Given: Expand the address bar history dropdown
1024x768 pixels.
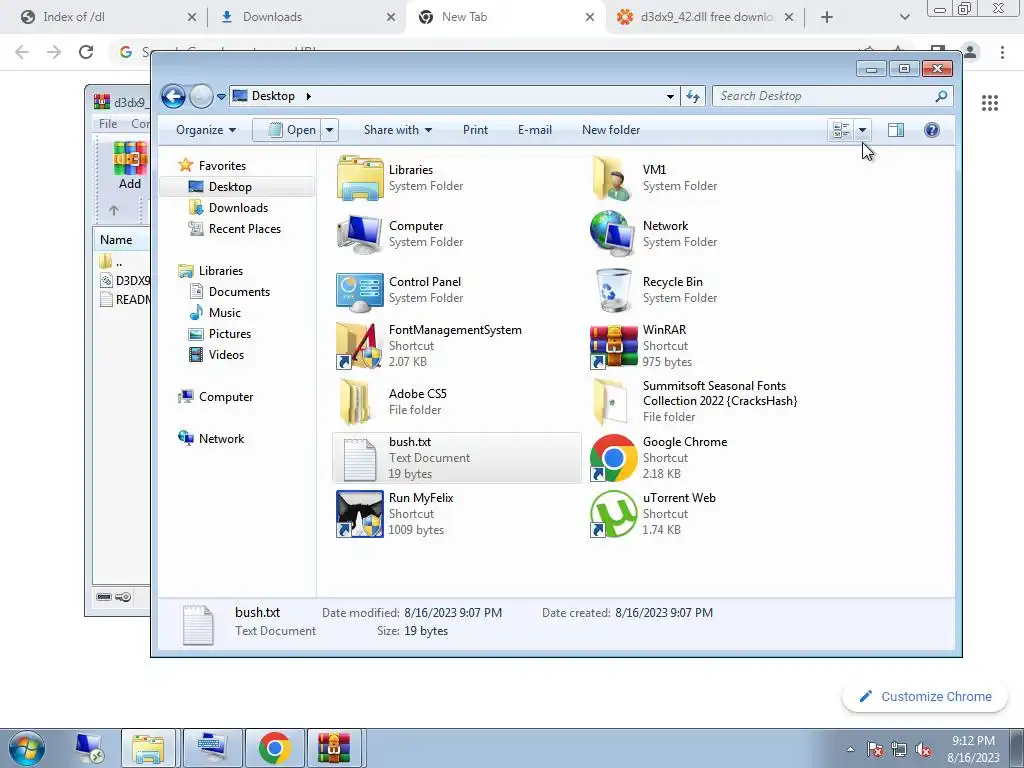Looking at the screenshot, I should [670, 97].
